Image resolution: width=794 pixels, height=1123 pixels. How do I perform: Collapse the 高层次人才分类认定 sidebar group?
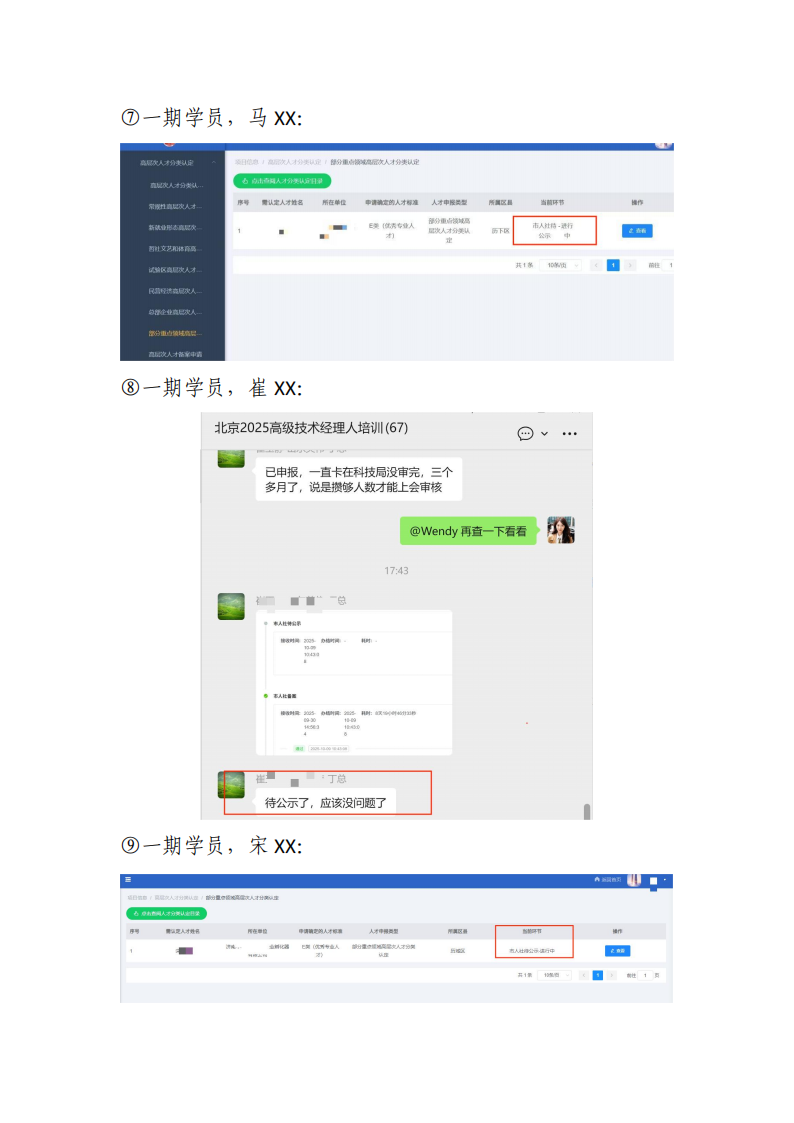coord(173,163)
